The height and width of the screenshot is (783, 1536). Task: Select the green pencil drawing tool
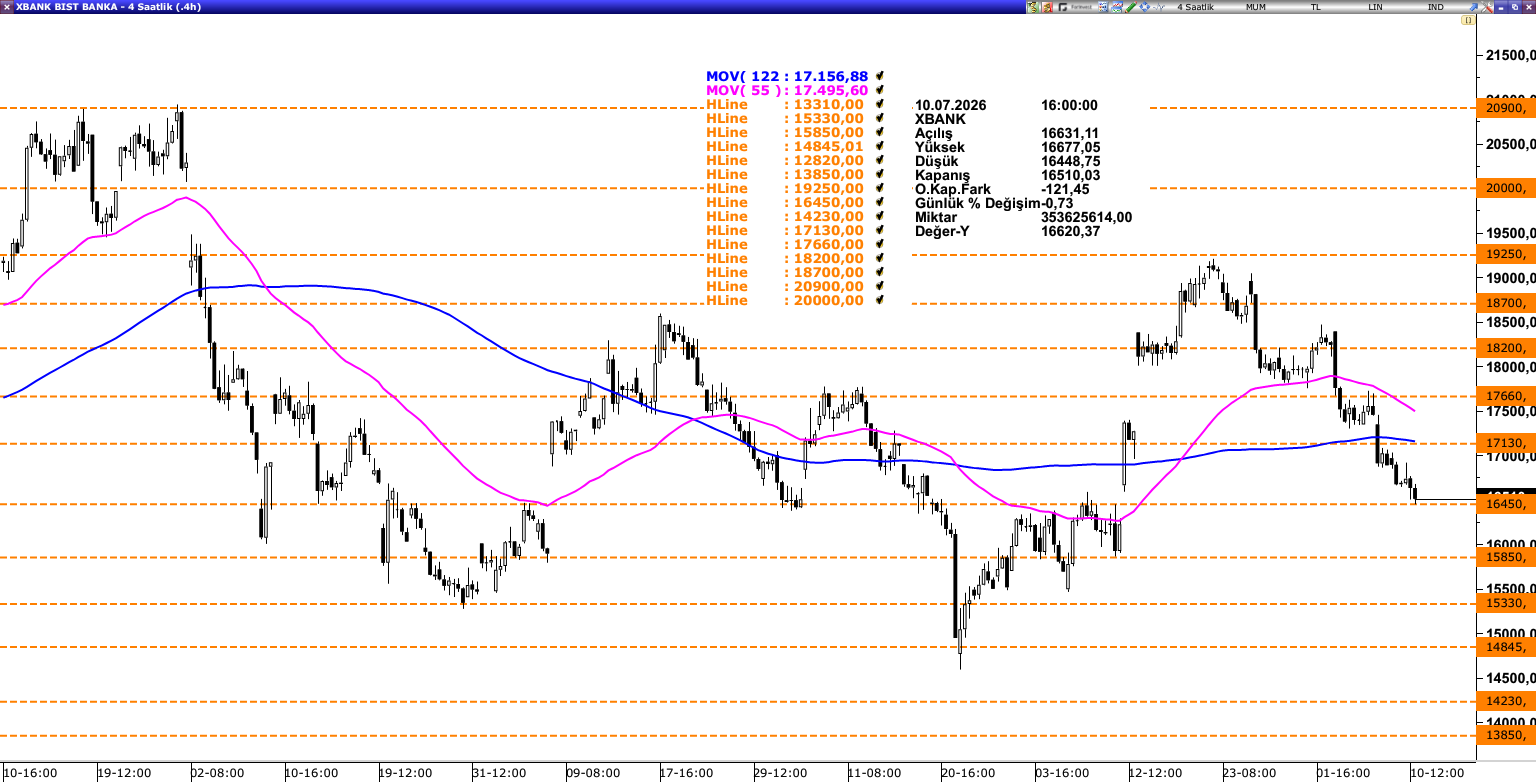point(1130,7)
